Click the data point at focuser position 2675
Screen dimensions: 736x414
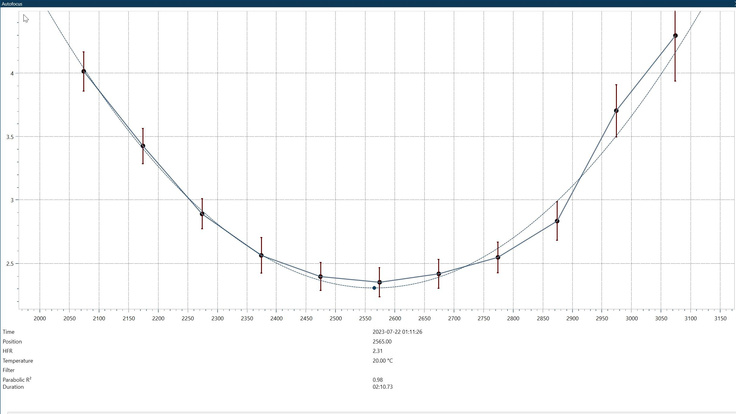click(x=438, y=274)
